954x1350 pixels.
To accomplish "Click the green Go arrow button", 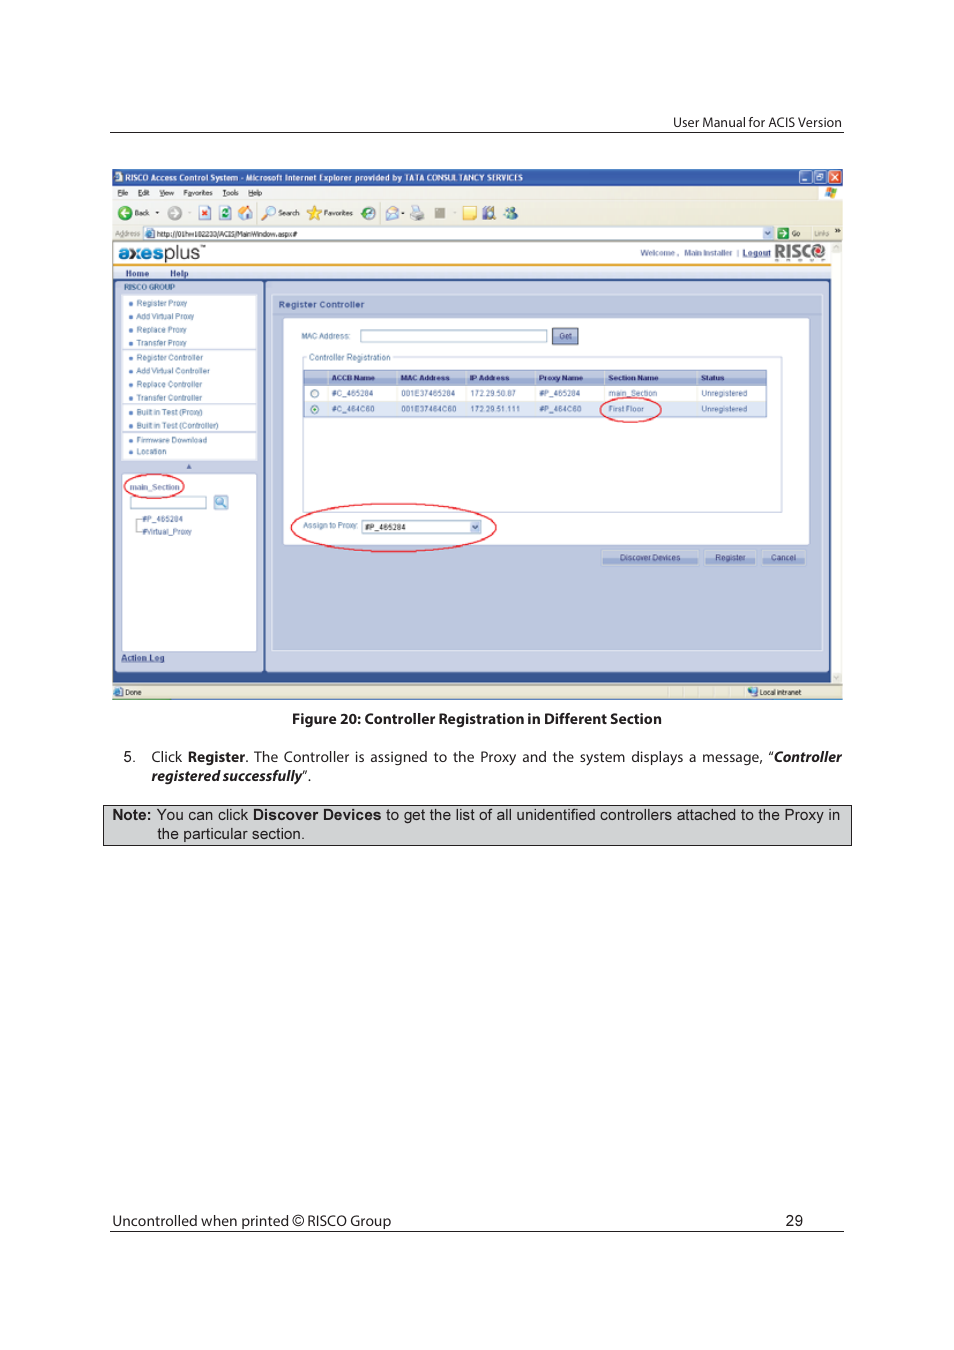I will pyautogui.click(x=783, y=233).
